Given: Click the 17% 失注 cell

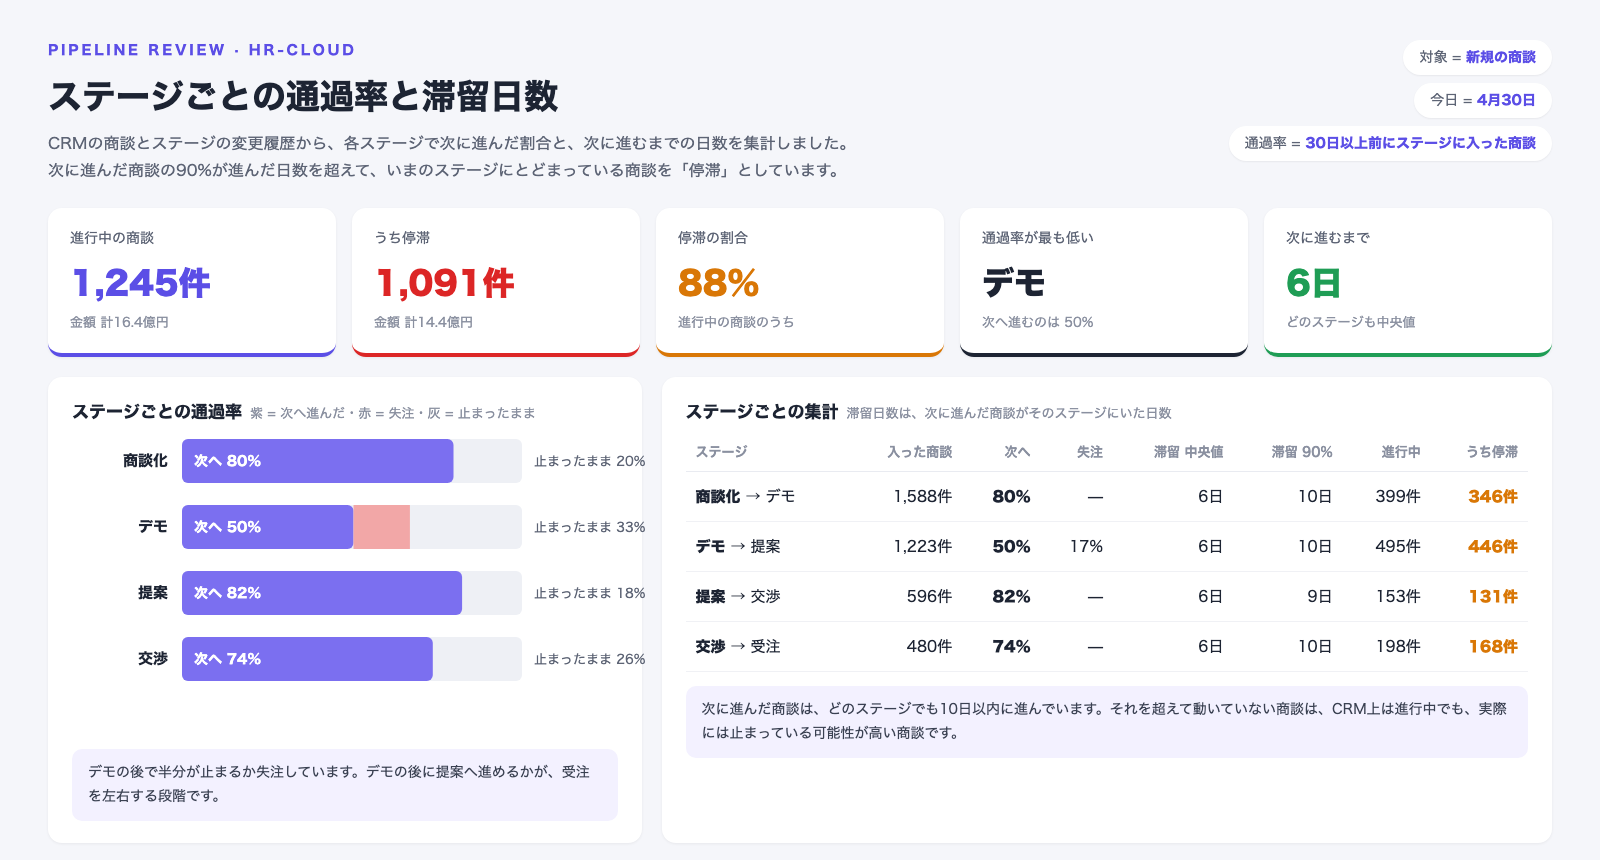Looking at the screenshot, I should [1086, 547].
